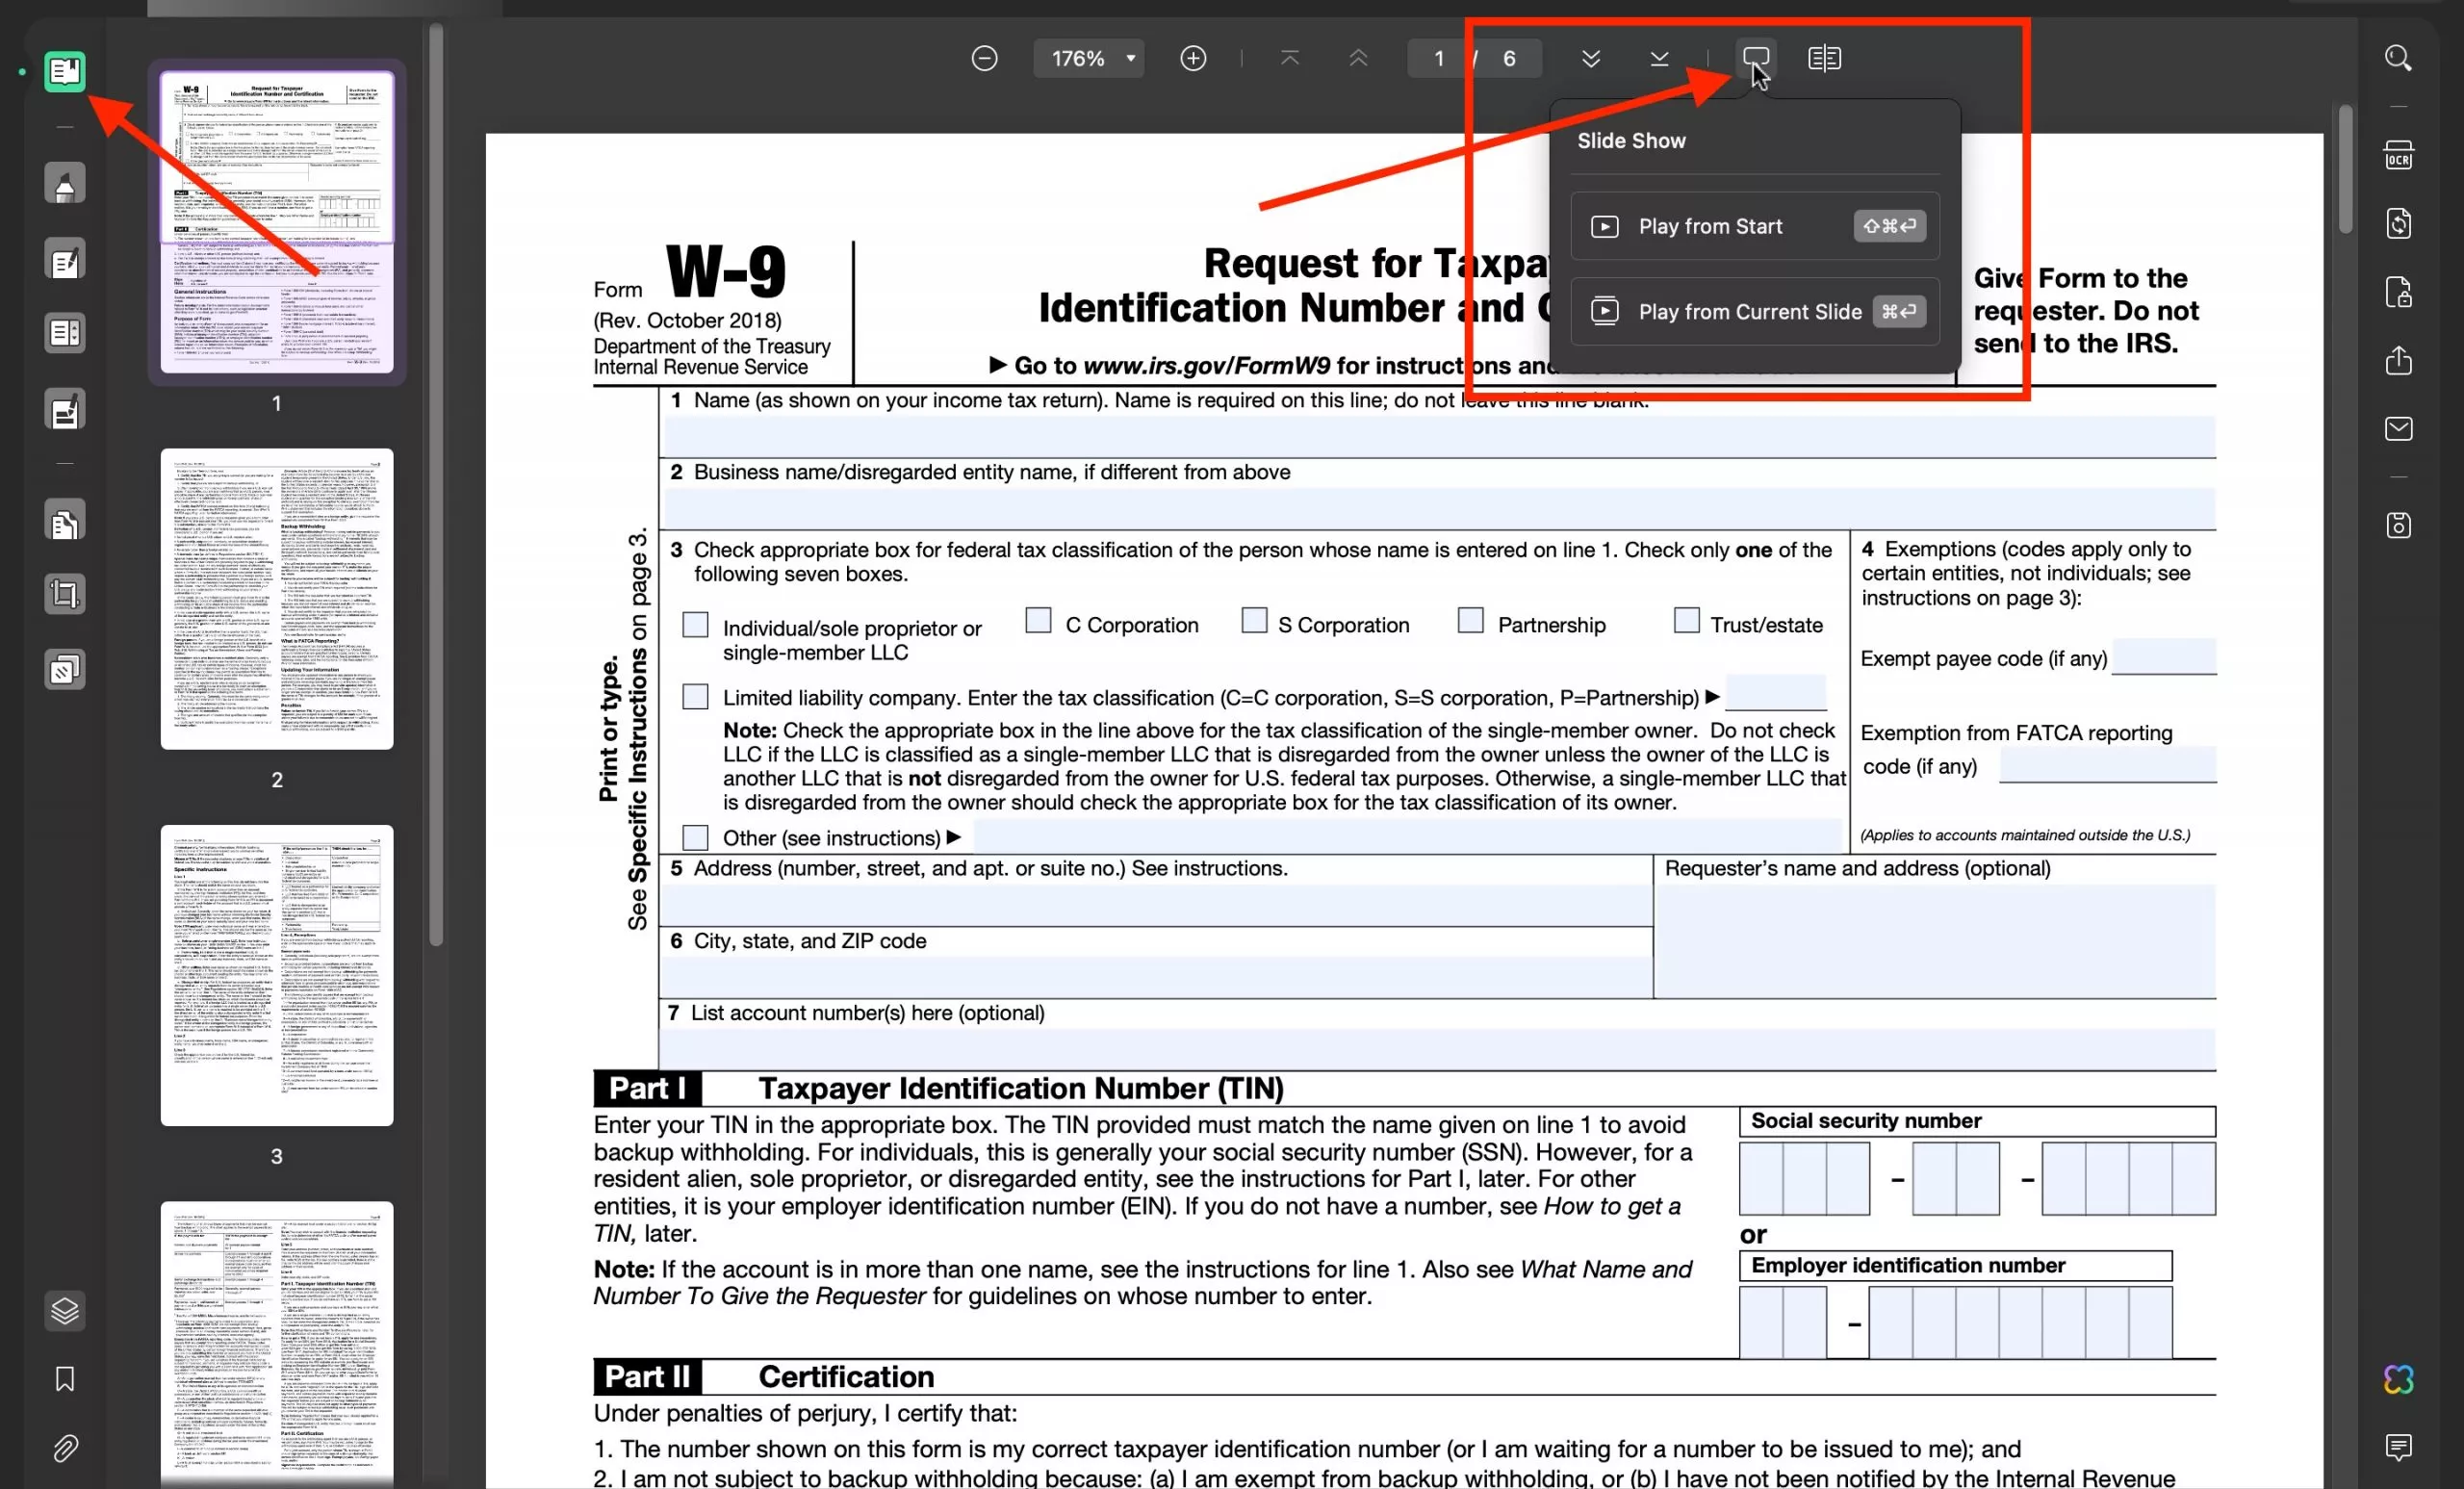Tick the Trust/estate checkbox
Image resolution: width=2464 pixels, height=1489 pixels.
1686,621
